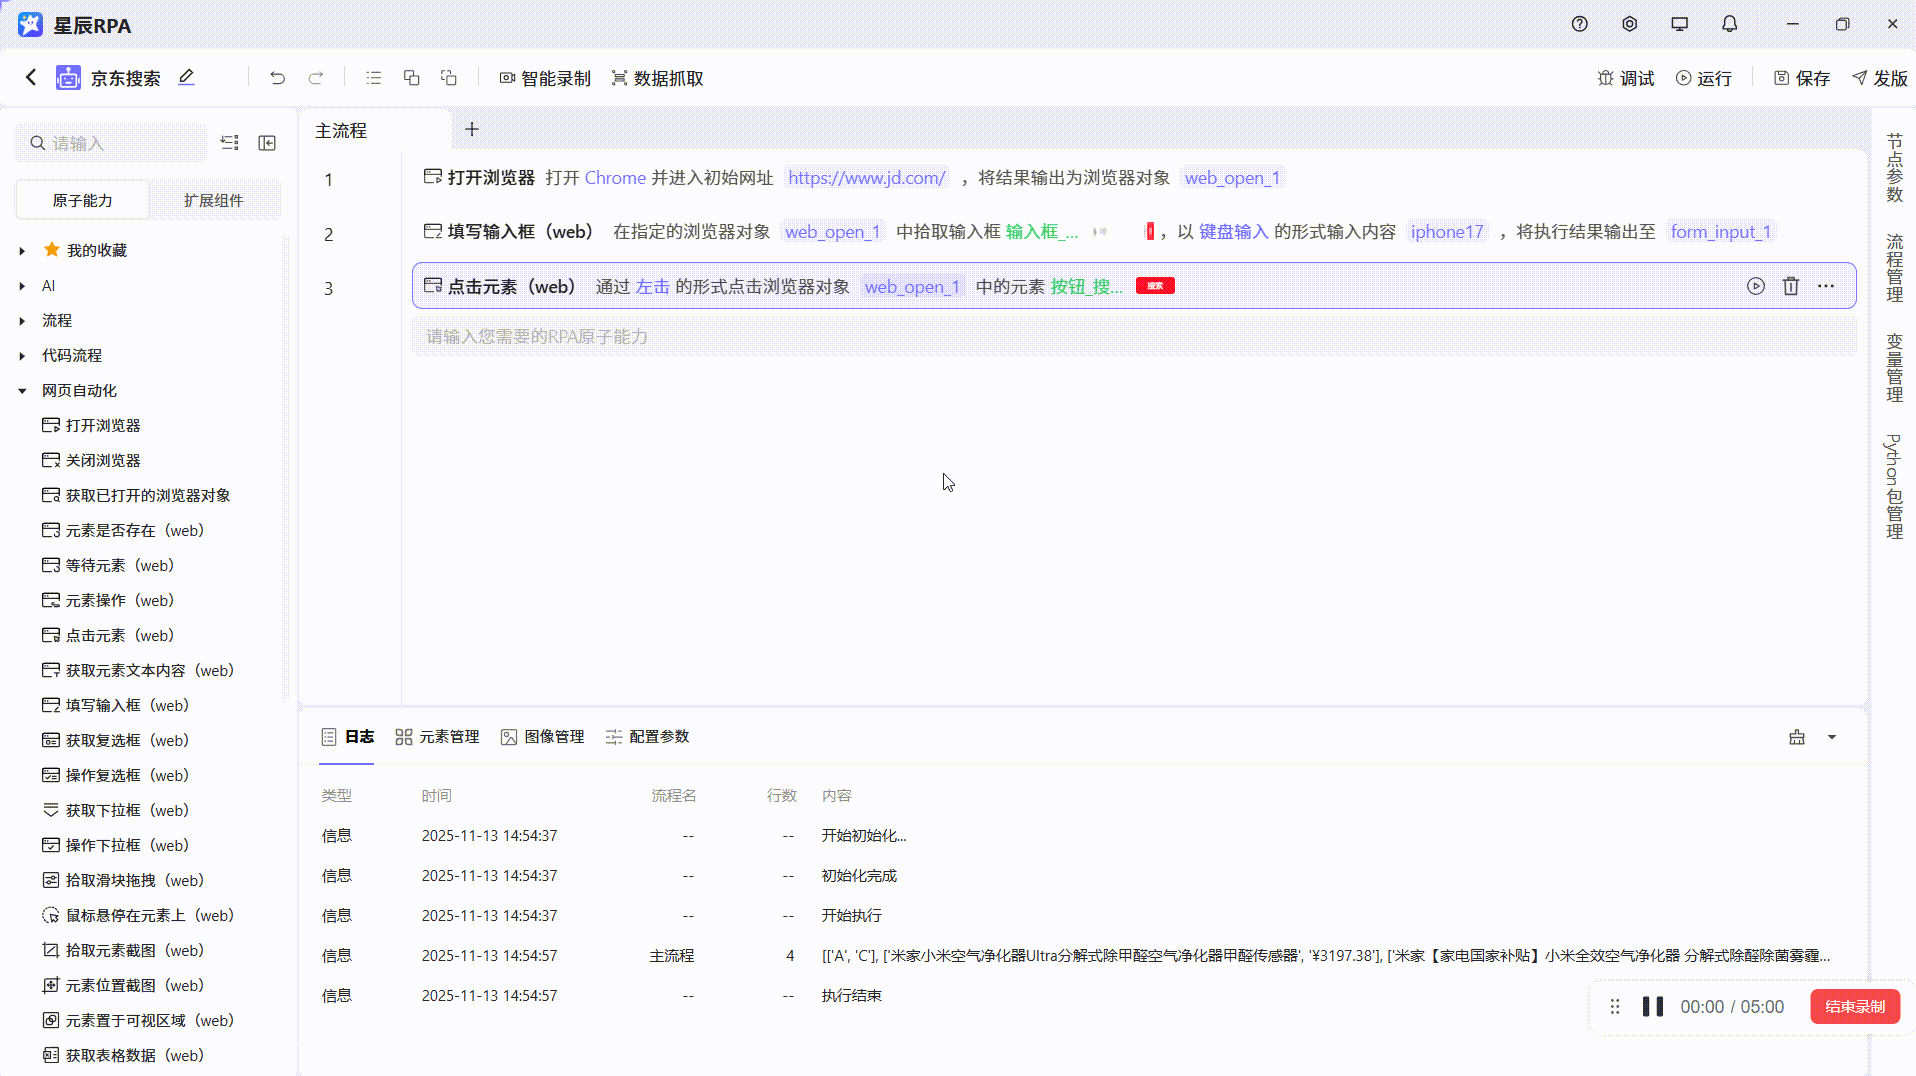This screenshot has height=1076, width=1916.
Task: Pause the recording timer
Action: point(1652,1007)
